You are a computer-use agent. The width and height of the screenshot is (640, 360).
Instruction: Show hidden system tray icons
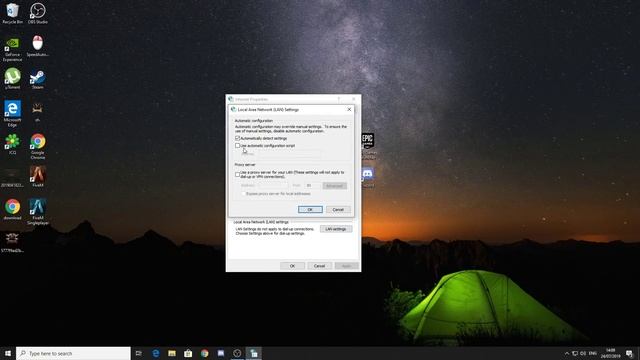click(x=567, y=353)
